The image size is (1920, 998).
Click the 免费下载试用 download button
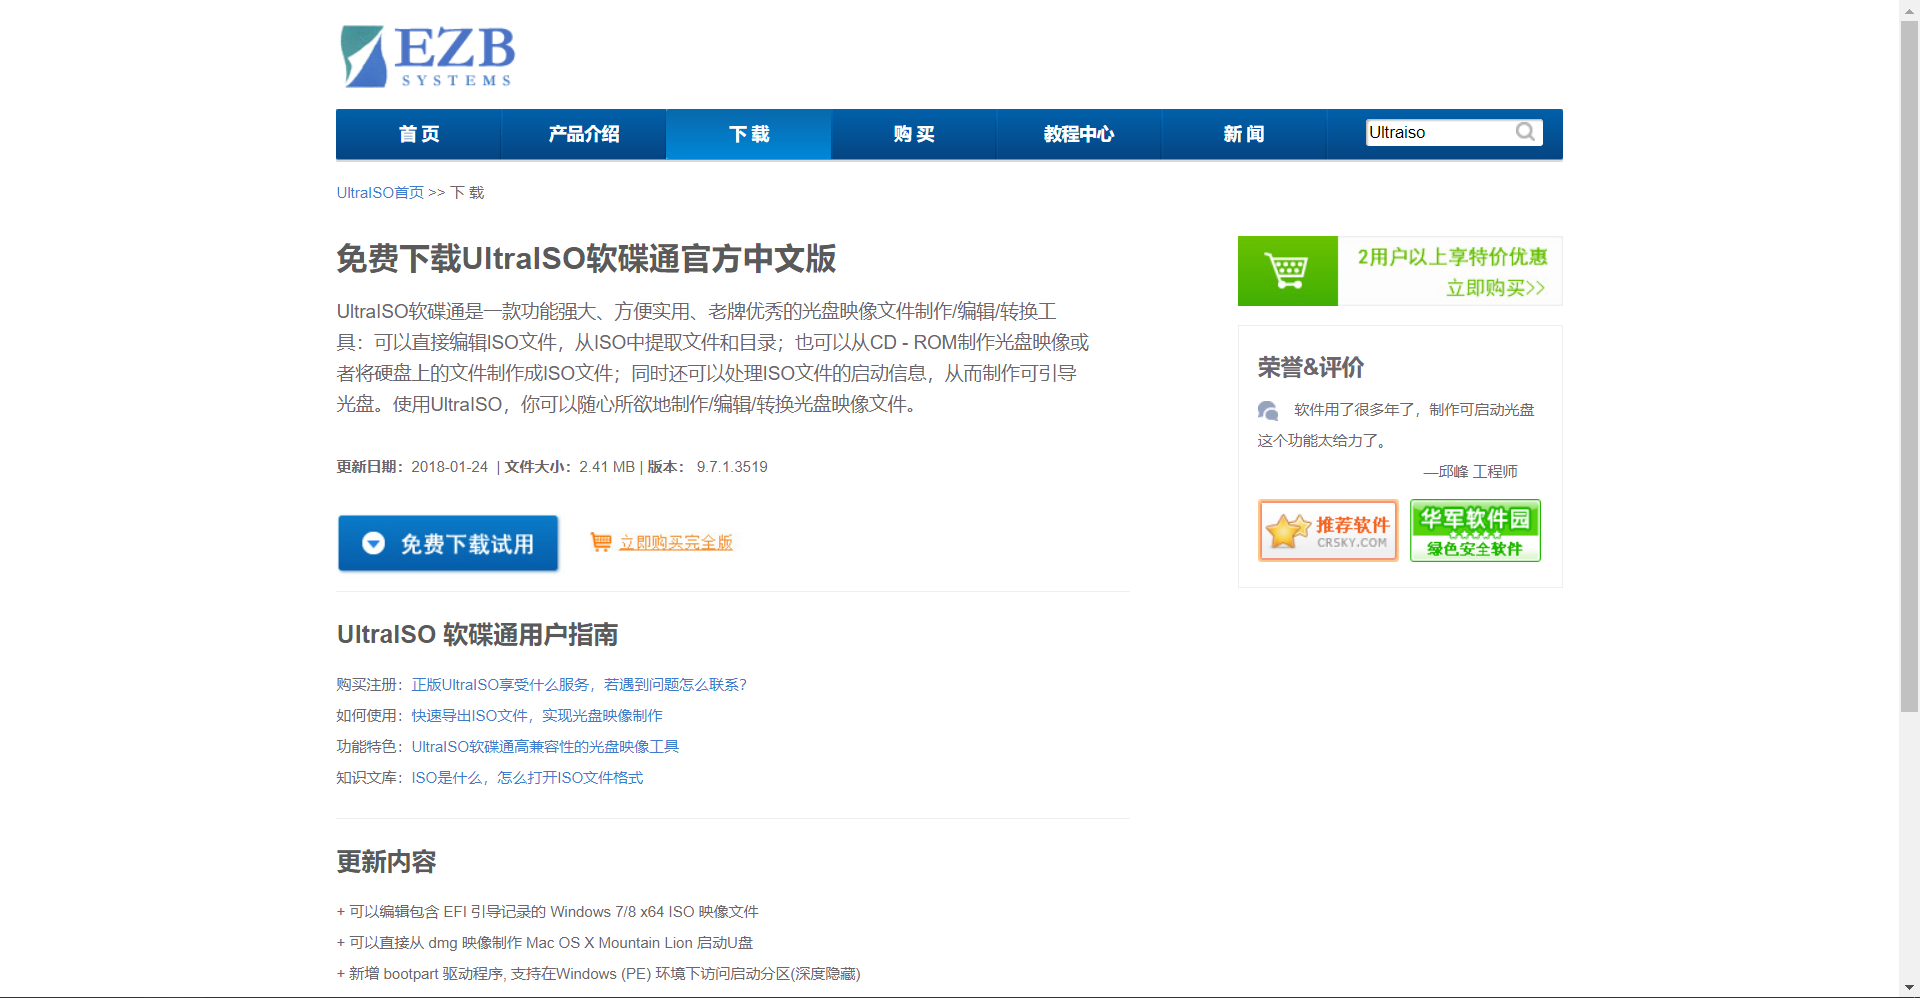click(448, 543)
